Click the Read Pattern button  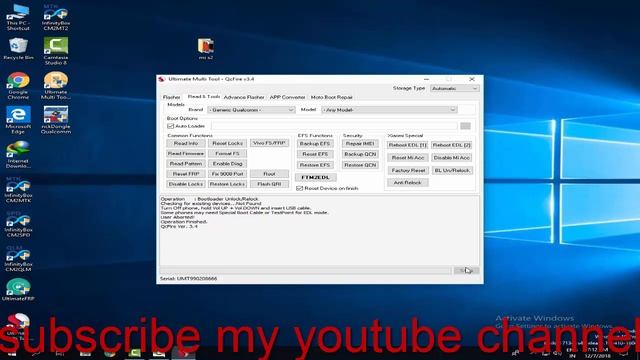tap(186, 164)
